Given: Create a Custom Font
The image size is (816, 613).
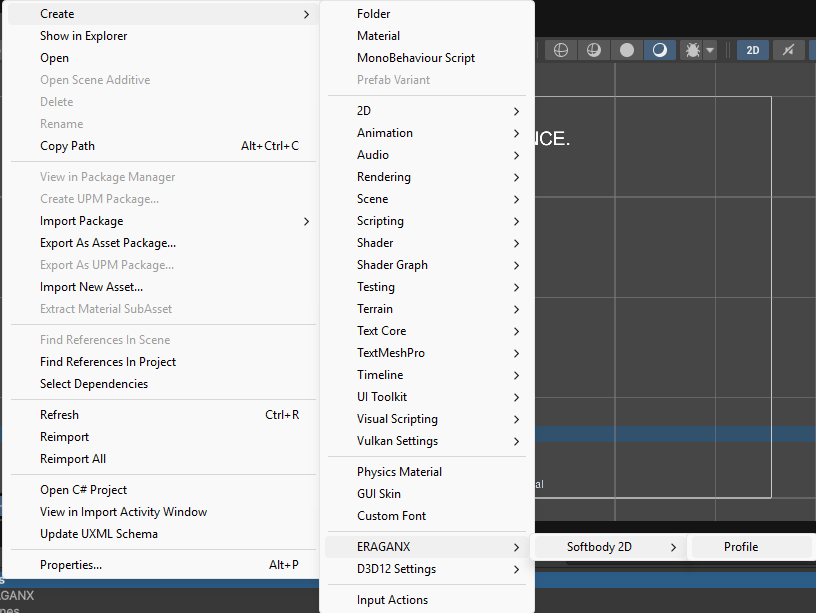Looking at the screenshot, I should click(x=427, y=516).
